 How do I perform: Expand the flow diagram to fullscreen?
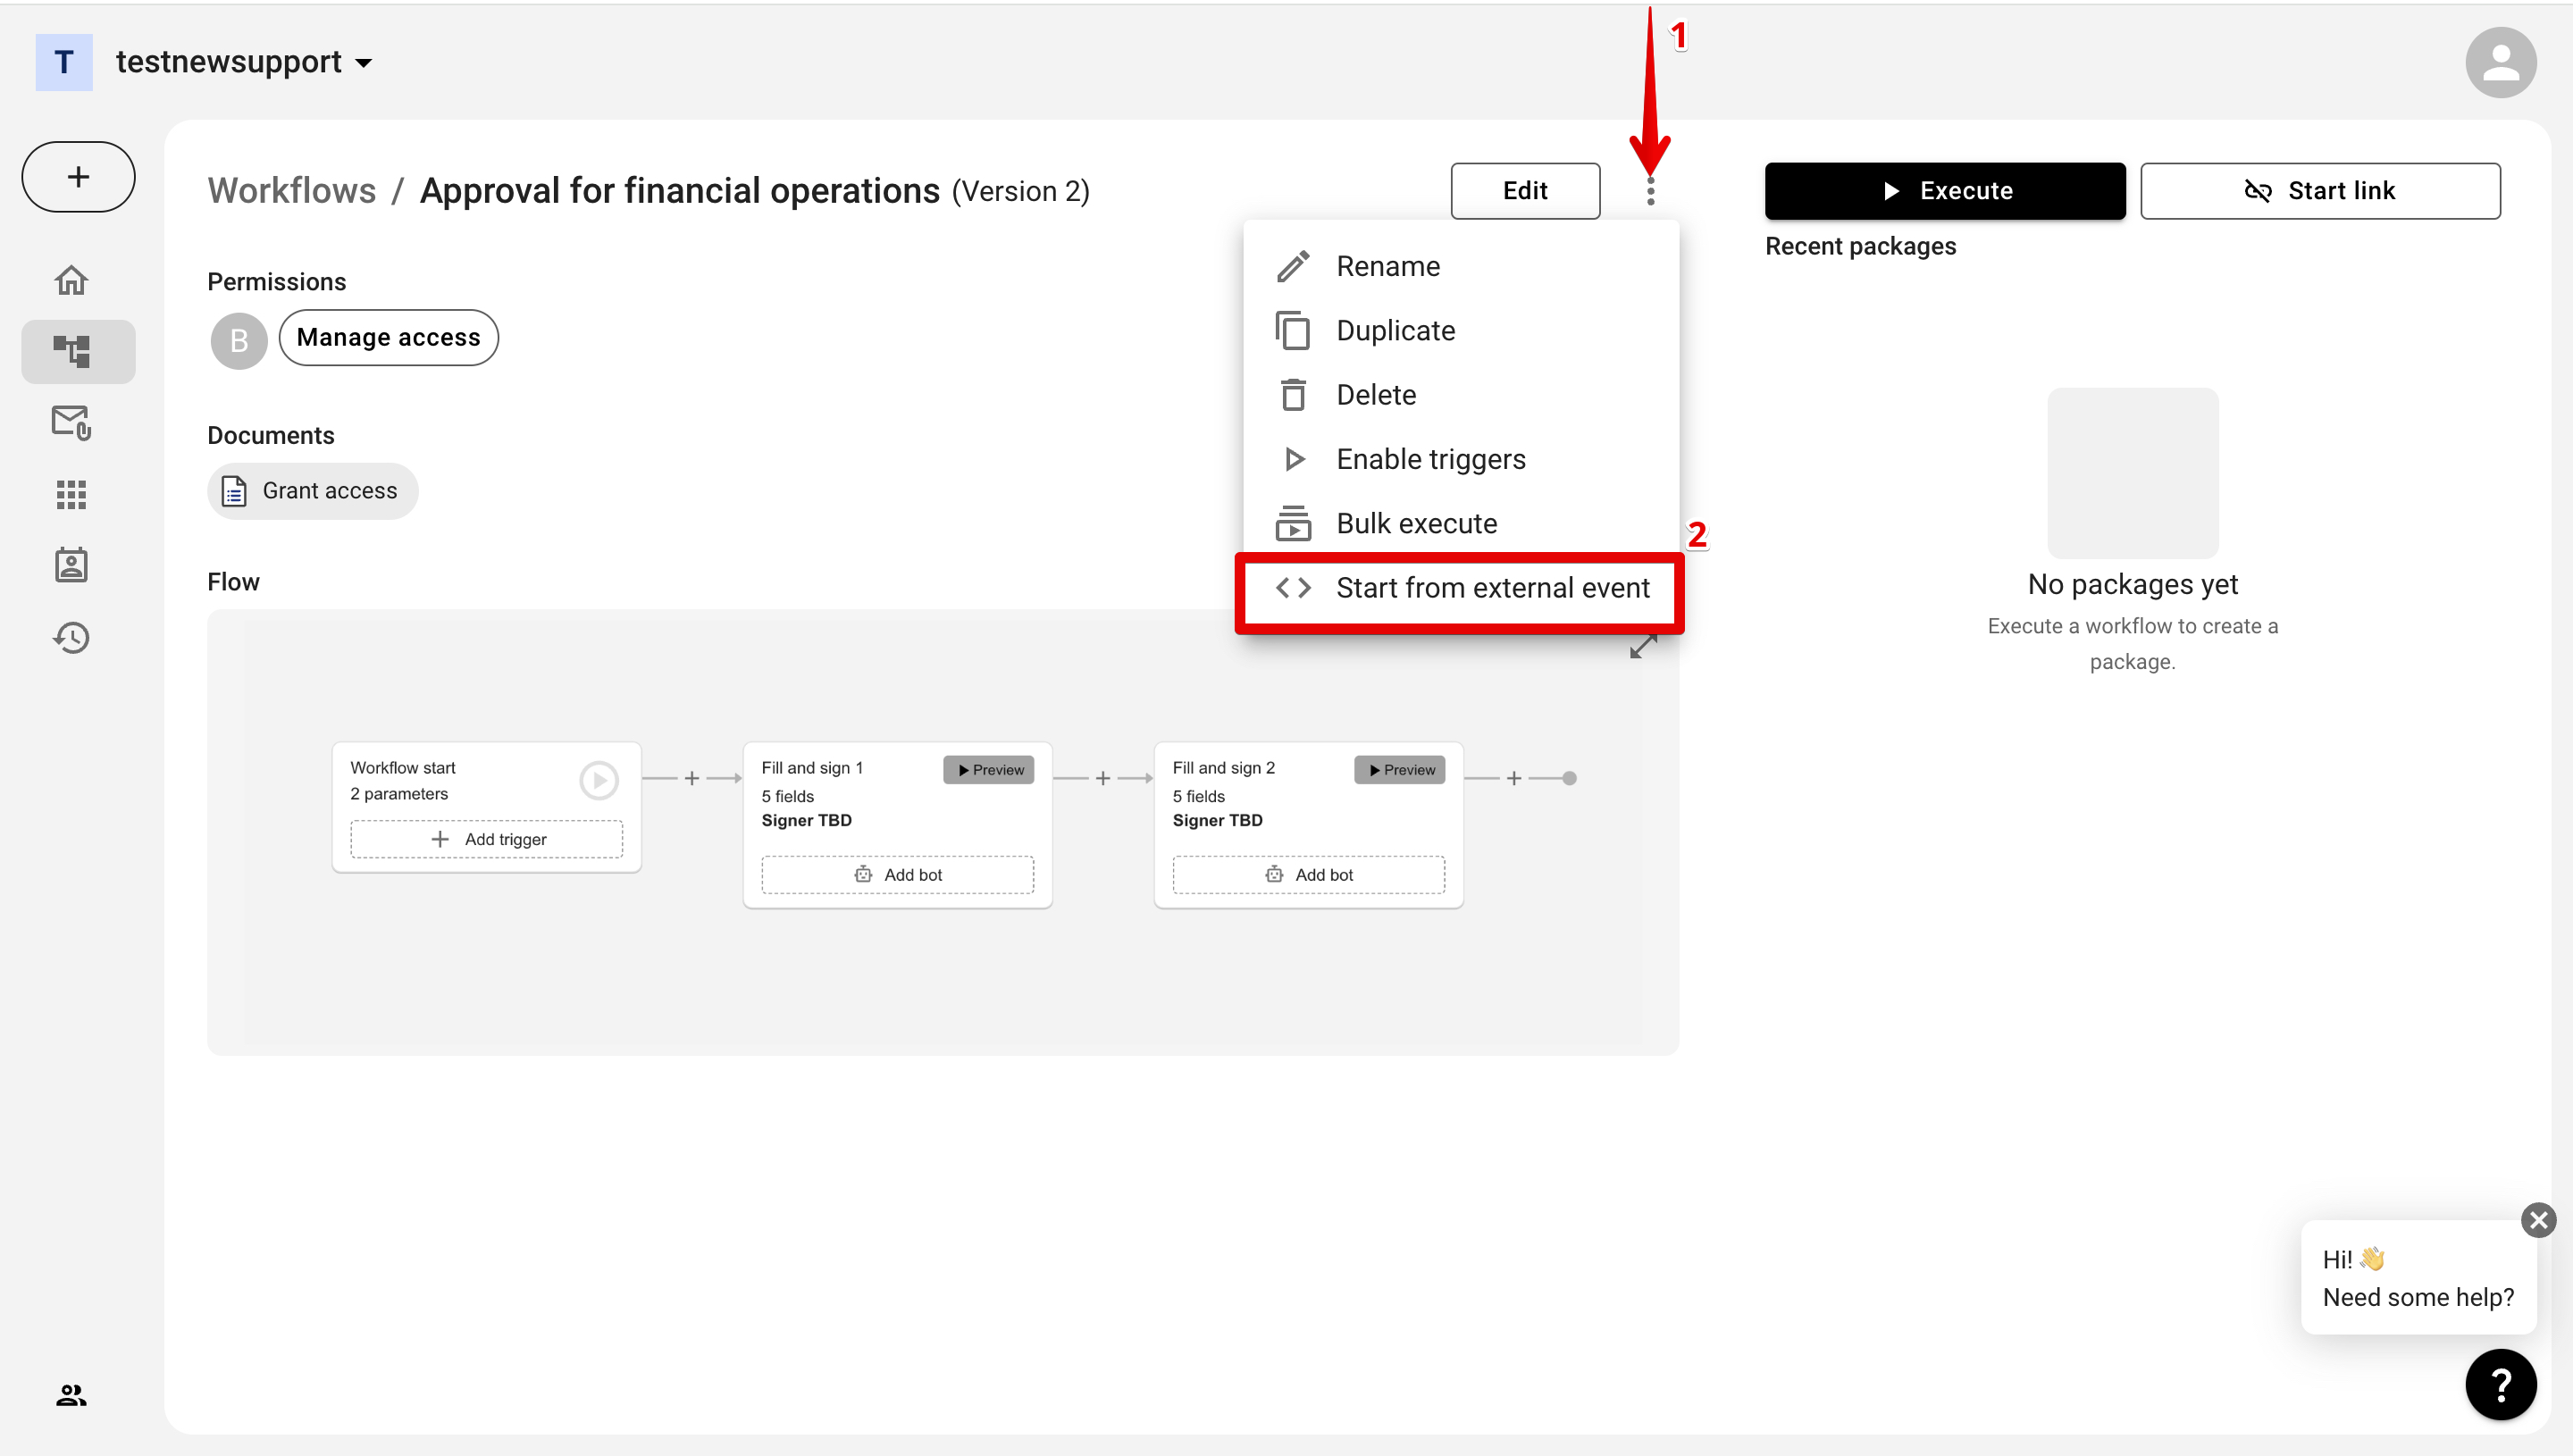1643,646
